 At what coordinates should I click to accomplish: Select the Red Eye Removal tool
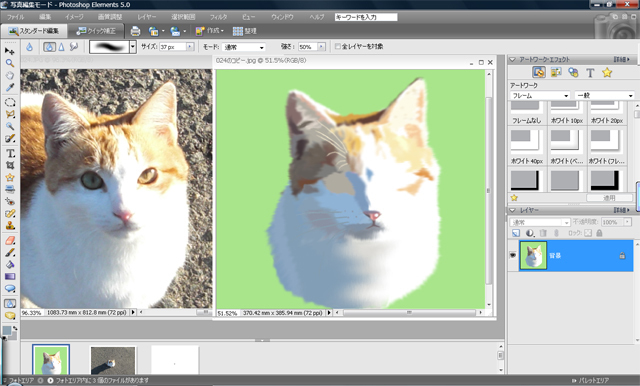(x=10, y=202)
